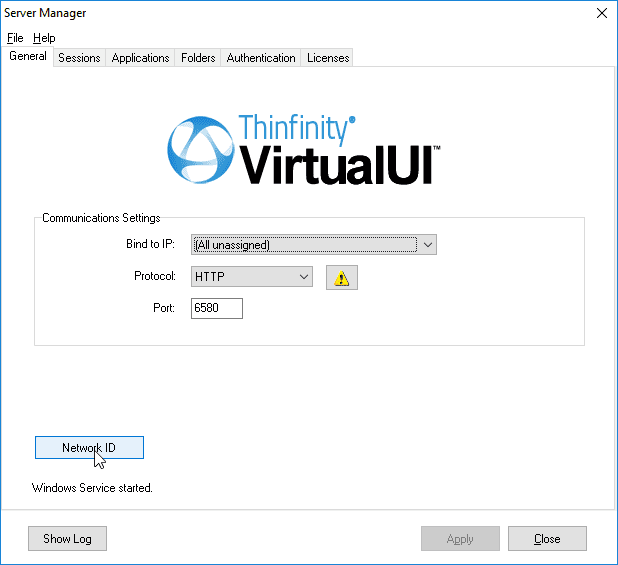The height and width of the screenshot is (565, 618).
Task: Click the Network ID button
Action: click(89, 448)
